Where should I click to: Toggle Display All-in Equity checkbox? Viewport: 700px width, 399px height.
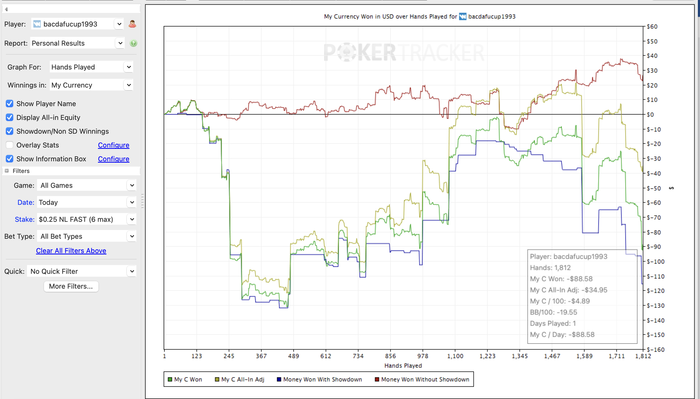[x=9, y=117]
